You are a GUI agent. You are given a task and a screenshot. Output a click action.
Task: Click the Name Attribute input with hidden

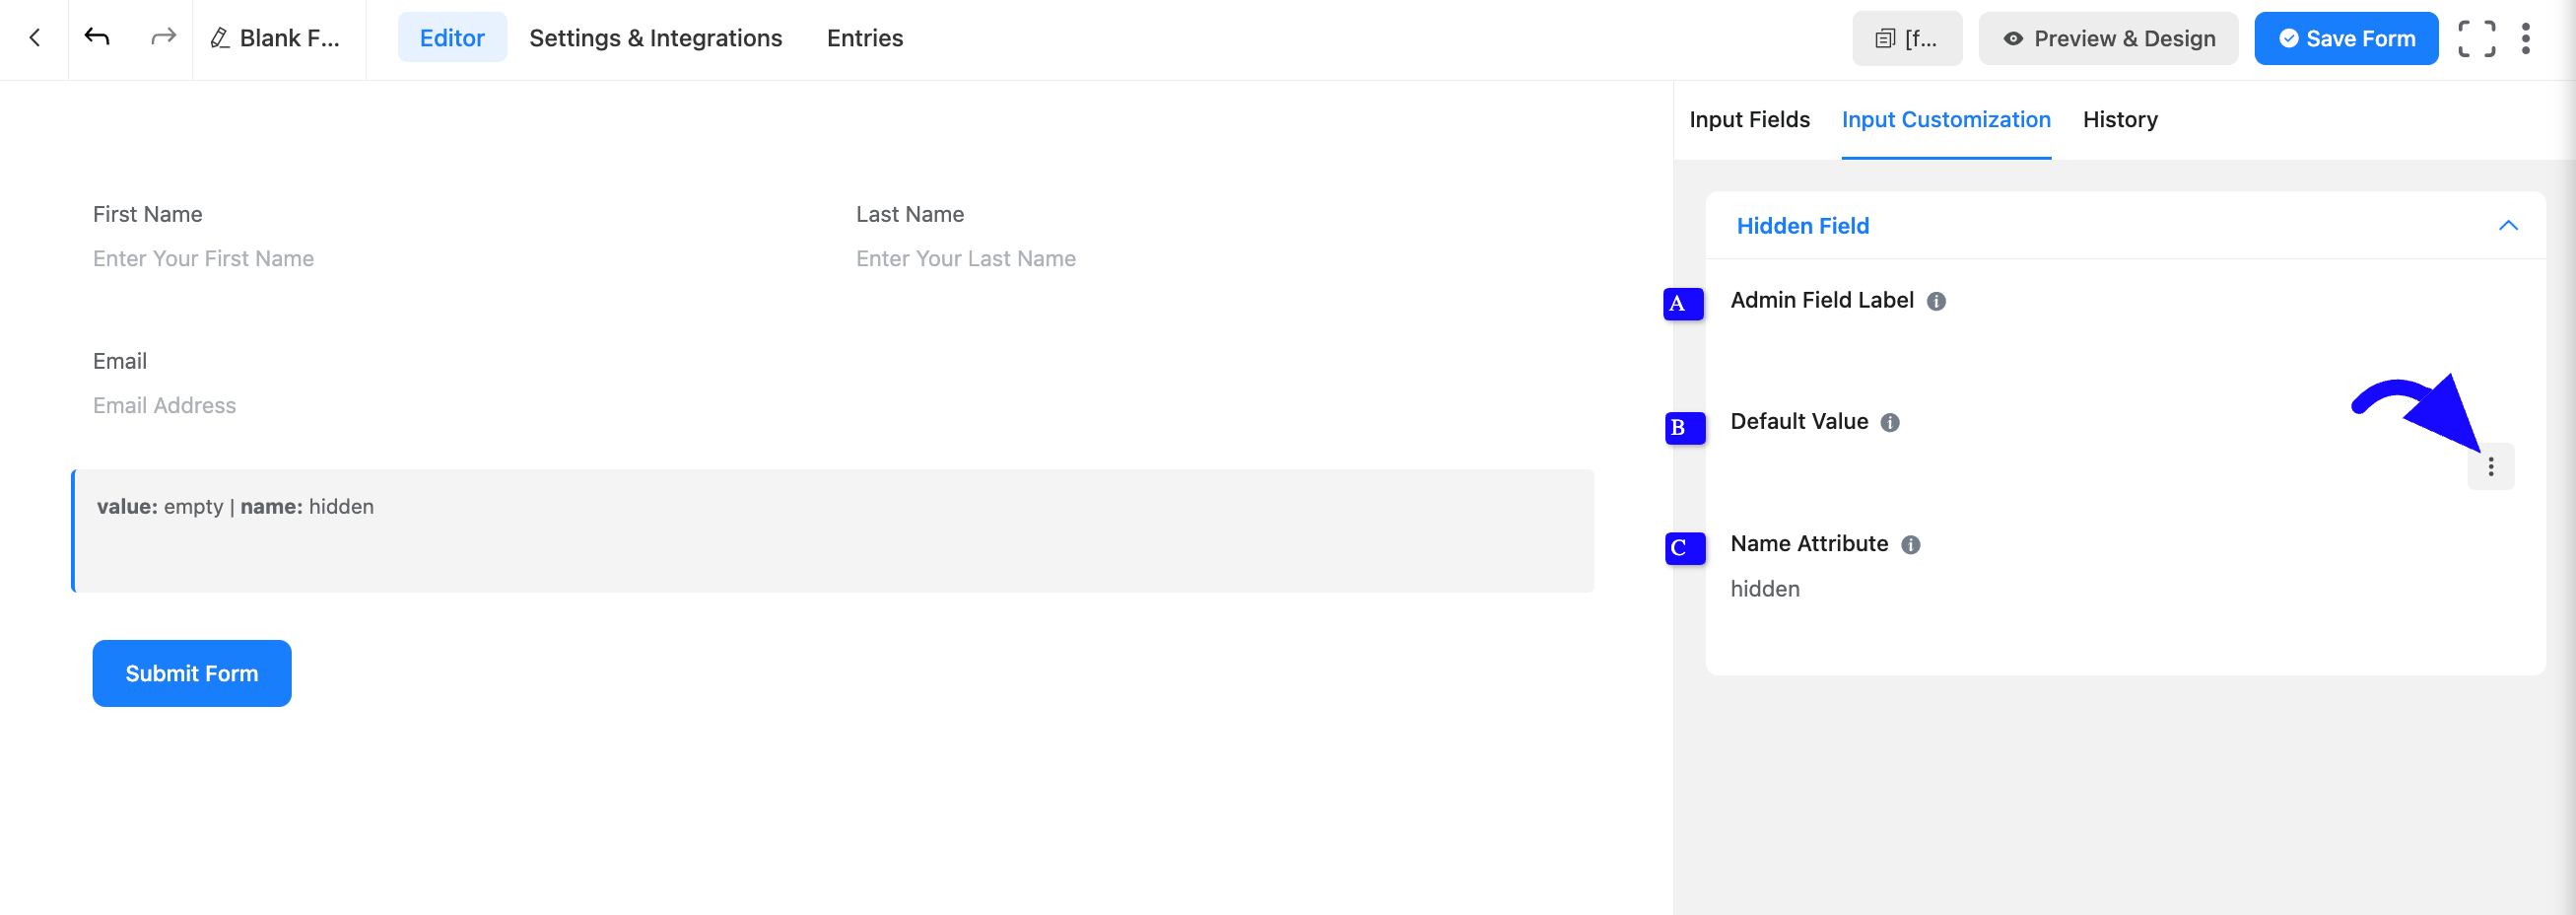2125,589
